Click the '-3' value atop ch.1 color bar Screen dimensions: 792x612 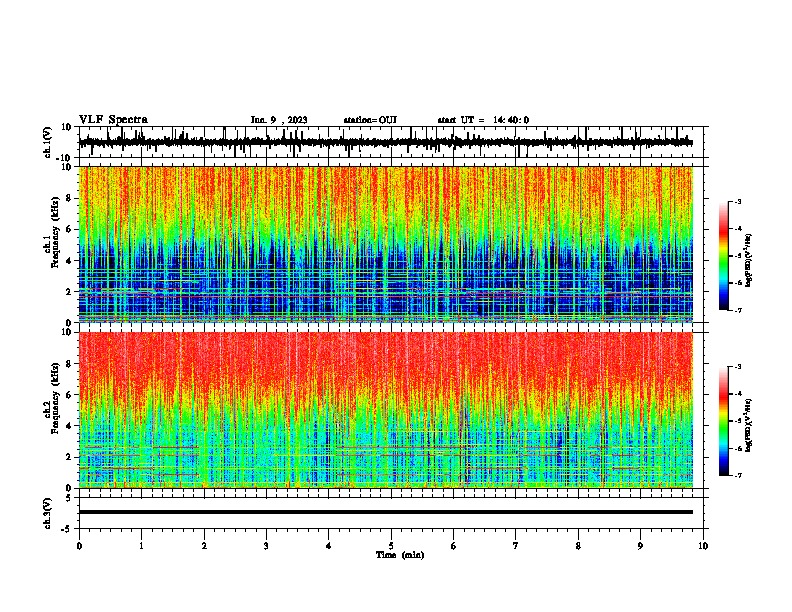(x=737, y=201)
